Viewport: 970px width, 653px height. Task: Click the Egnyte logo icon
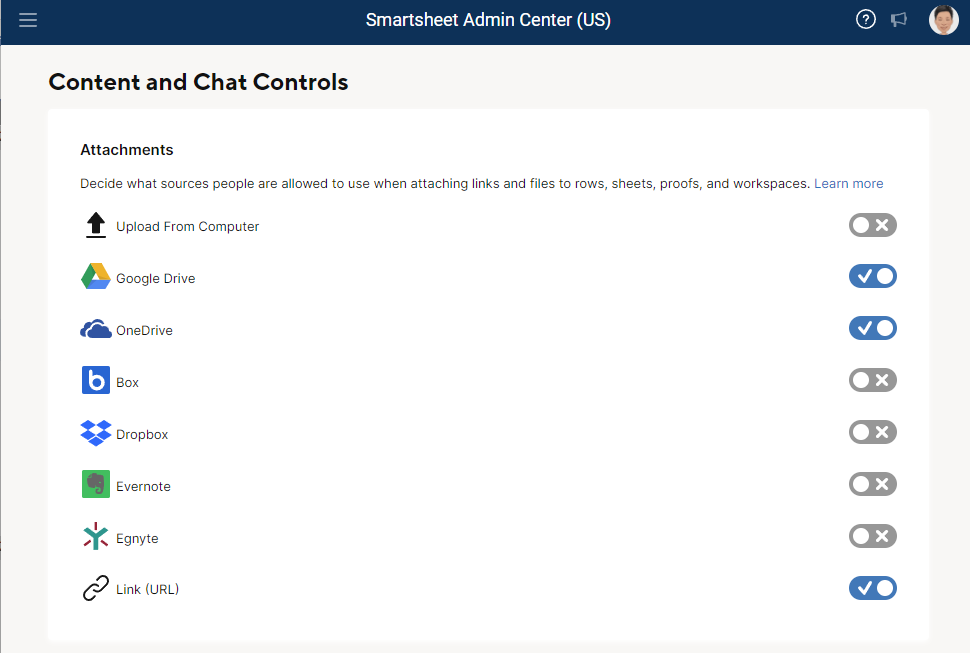[95, 537]
